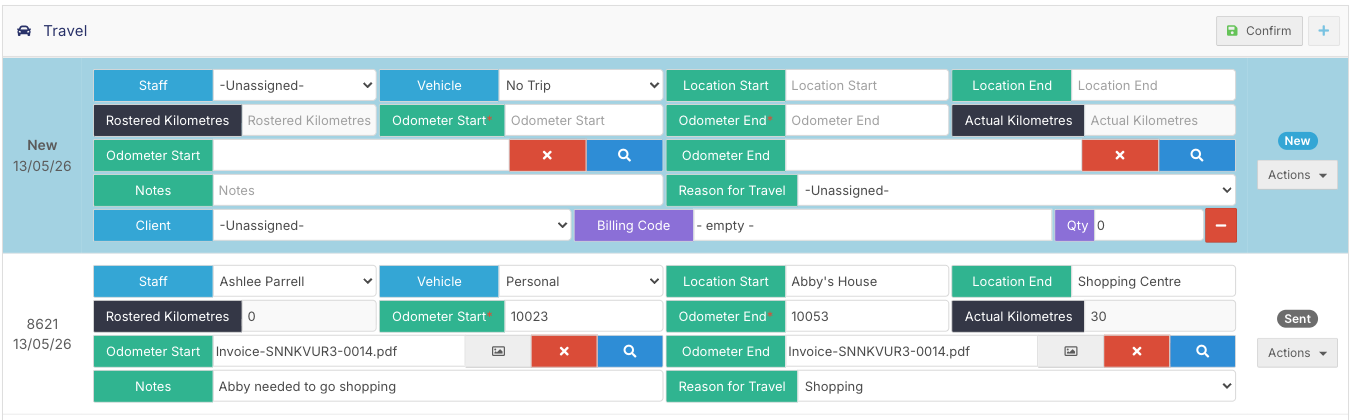Clear Odometer Start file for entry 8621

tap(564, 352)
